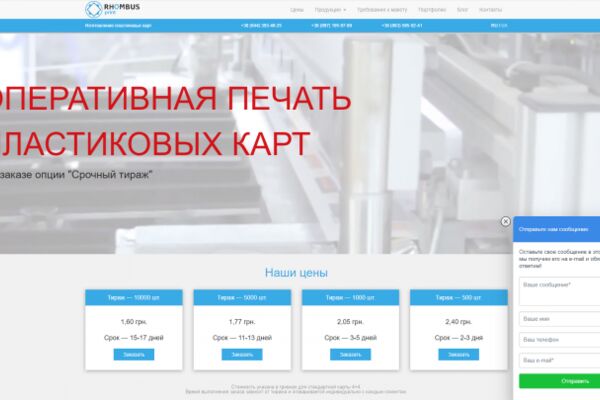Focus the Ваше сообщение text area
The width and height of the screenshot is (600, 400).
559,291
